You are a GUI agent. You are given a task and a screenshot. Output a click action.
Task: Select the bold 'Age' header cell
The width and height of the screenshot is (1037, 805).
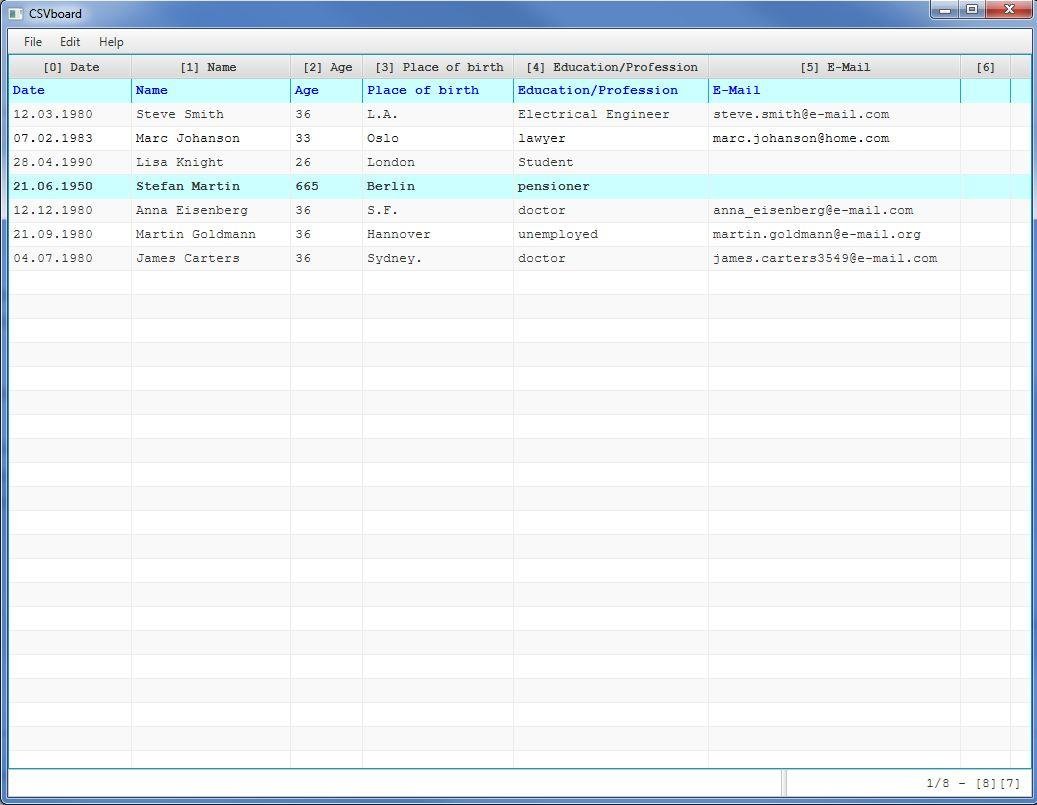327,91
